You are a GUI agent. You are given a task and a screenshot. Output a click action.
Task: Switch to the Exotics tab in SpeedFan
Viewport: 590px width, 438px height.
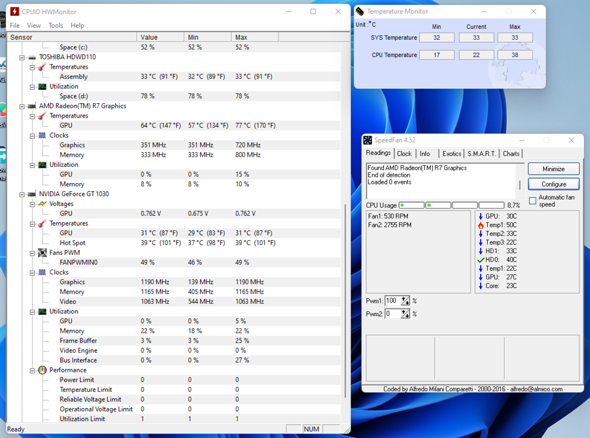(x=452, y=154)
